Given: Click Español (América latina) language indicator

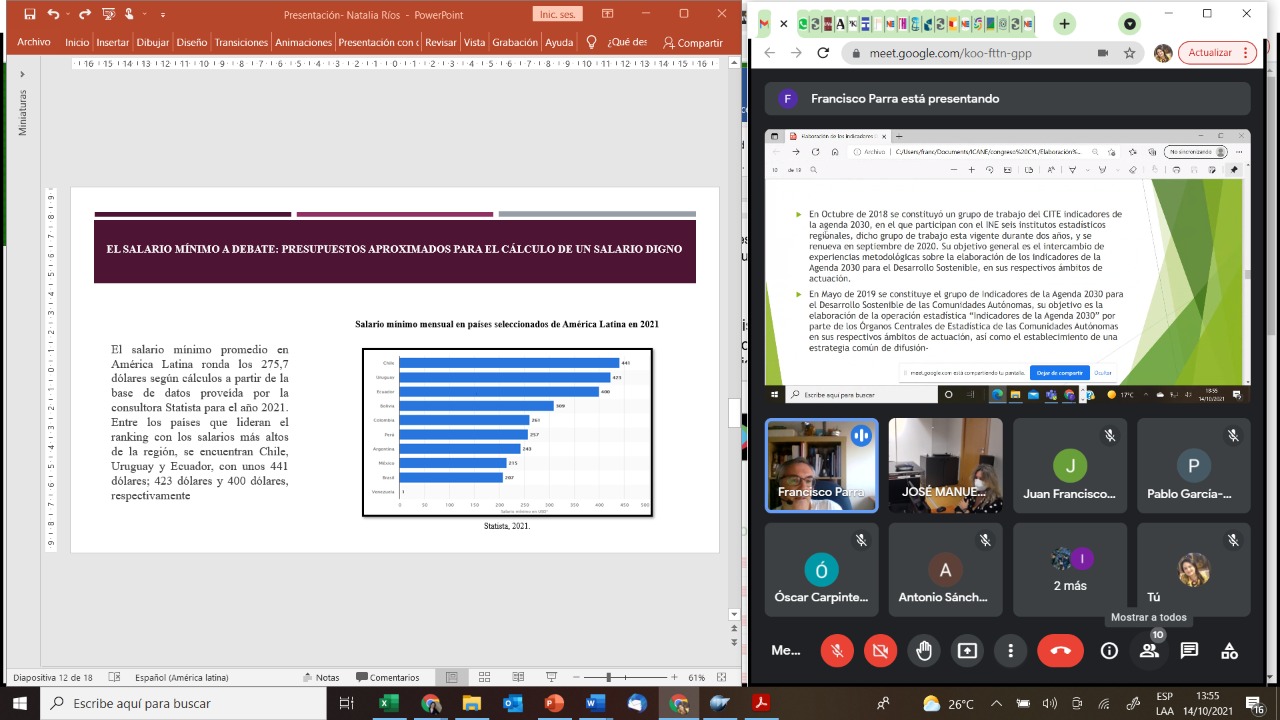Looking at the screenshot, I should coord(182,677).
